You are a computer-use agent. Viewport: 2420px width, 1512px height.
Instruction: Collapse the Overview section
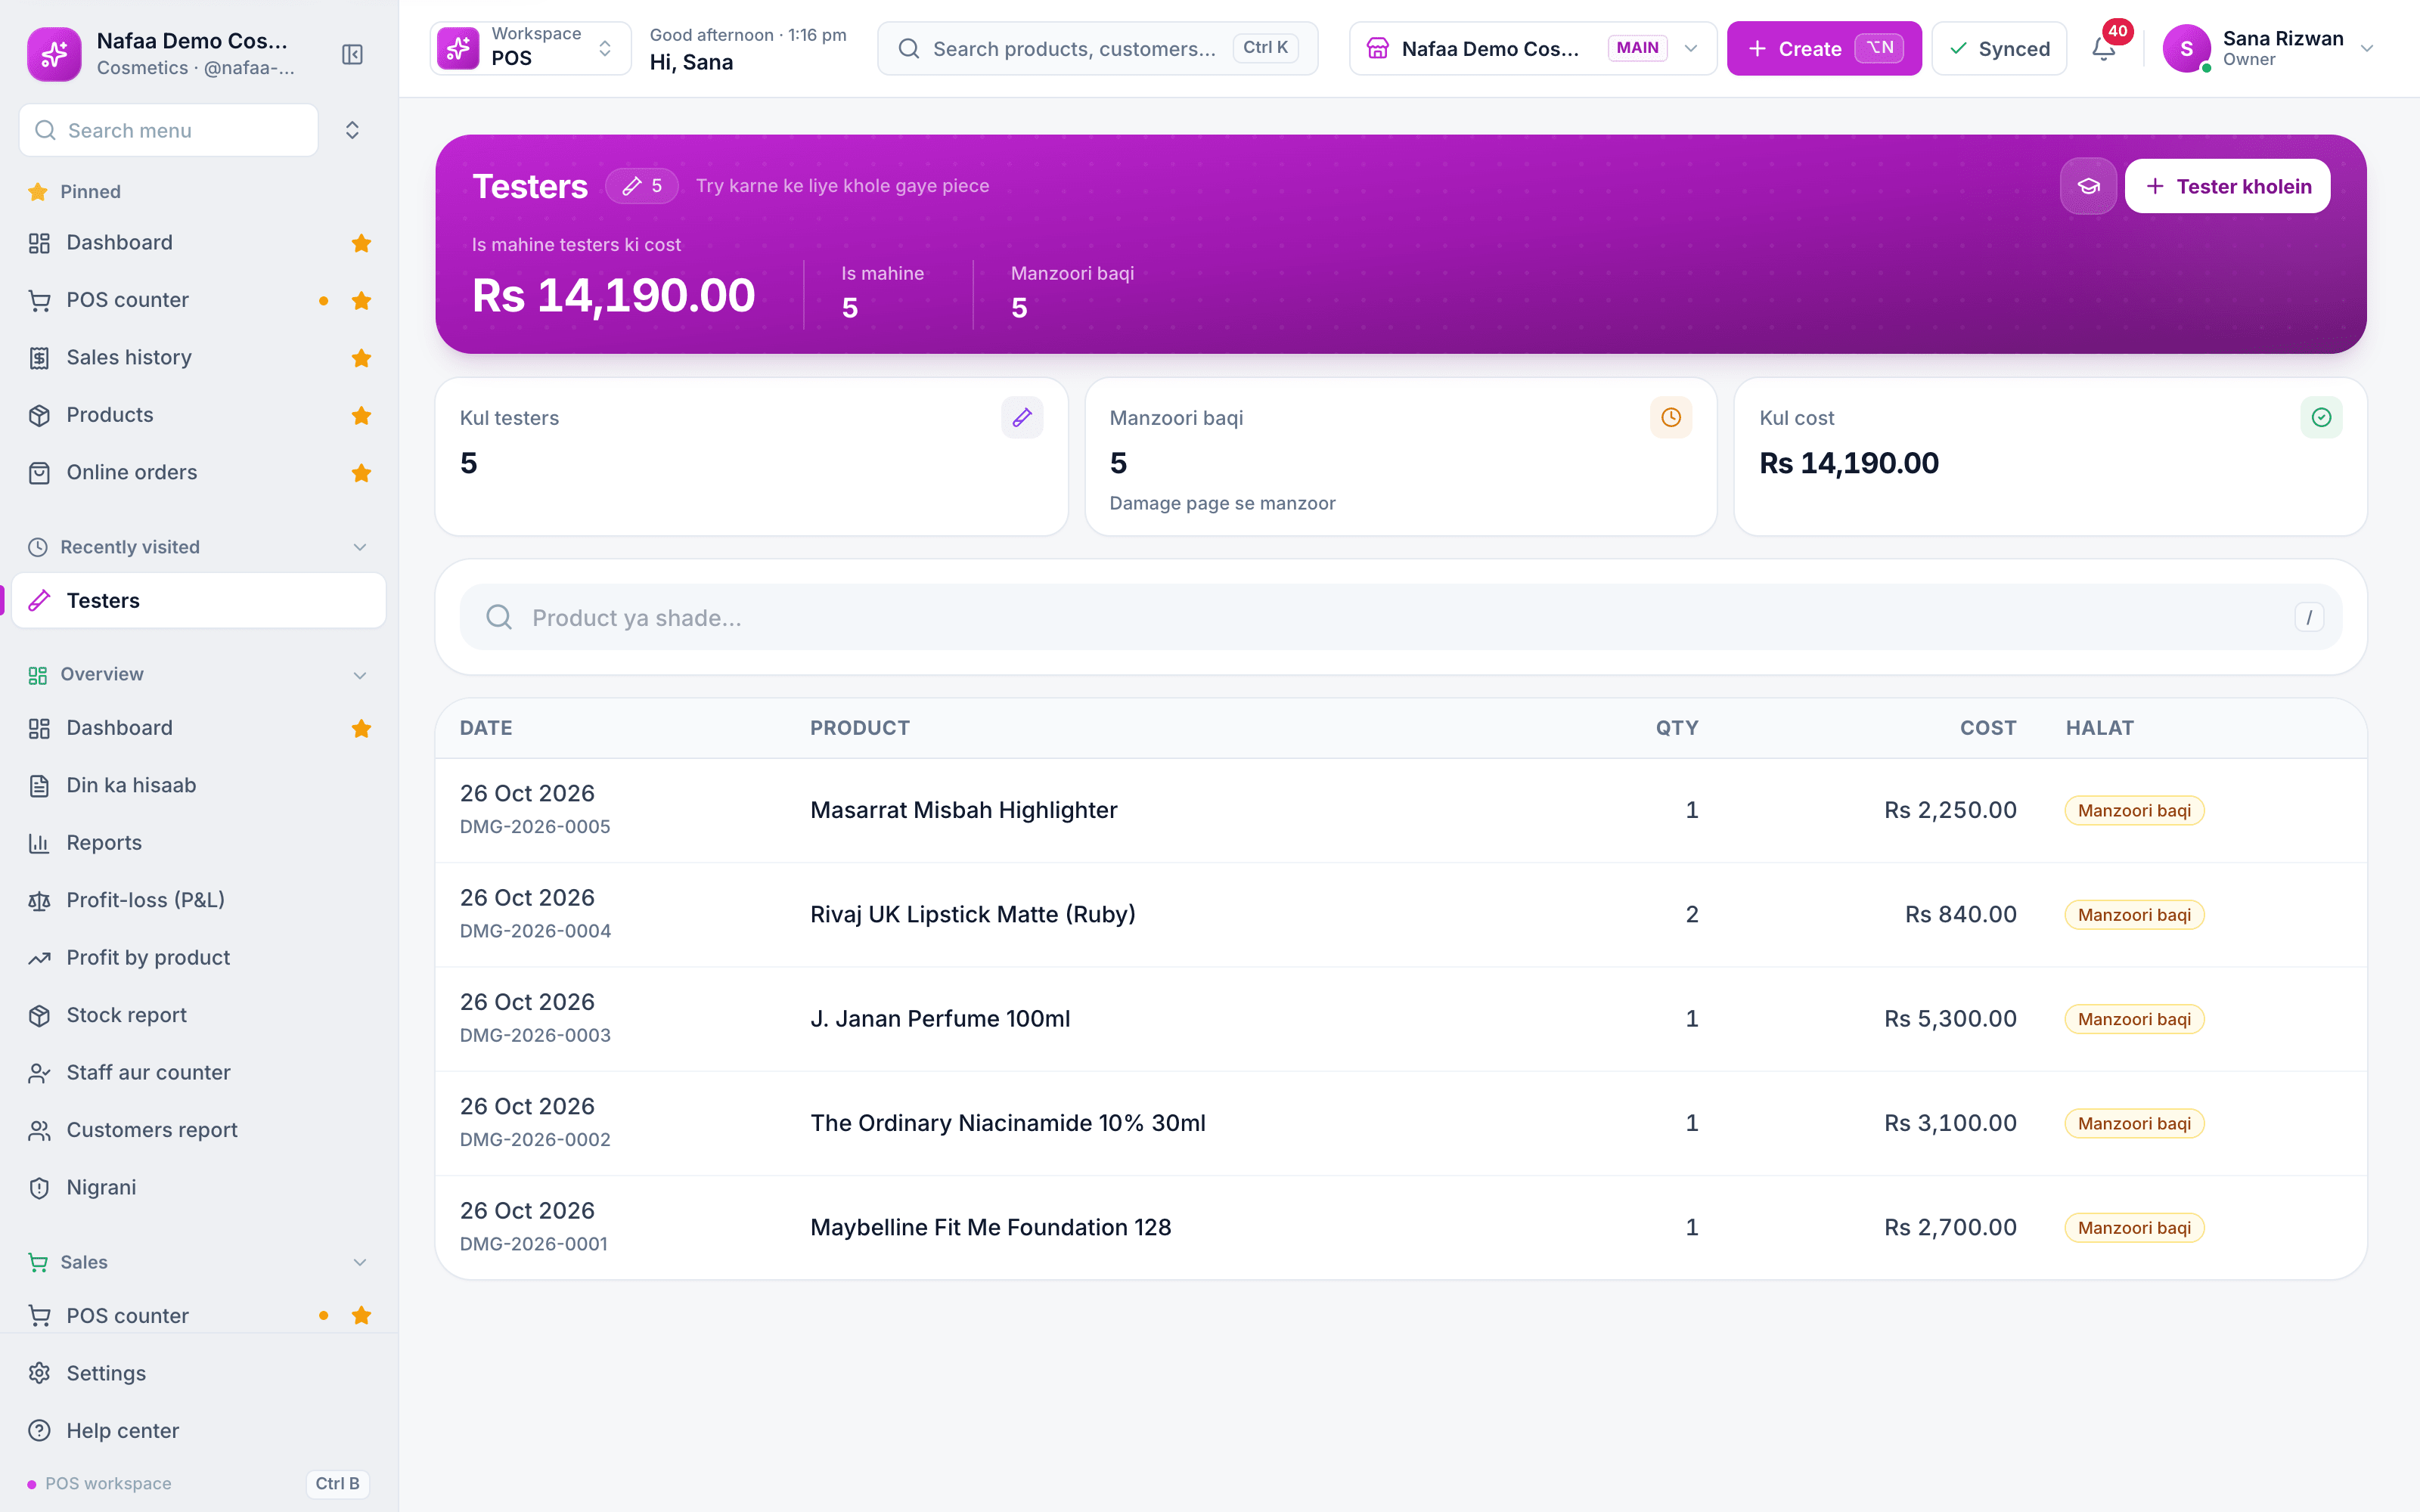360,675
